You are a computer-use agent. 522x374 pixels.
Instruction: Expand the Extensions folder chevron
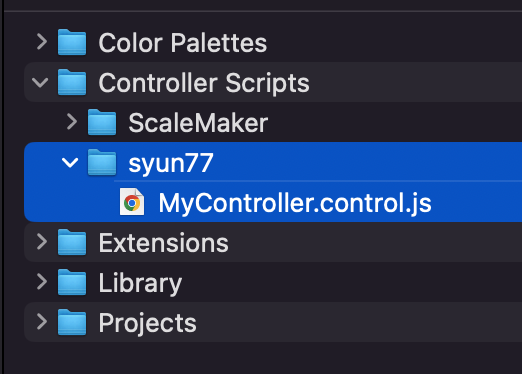(x=42, y=242)
